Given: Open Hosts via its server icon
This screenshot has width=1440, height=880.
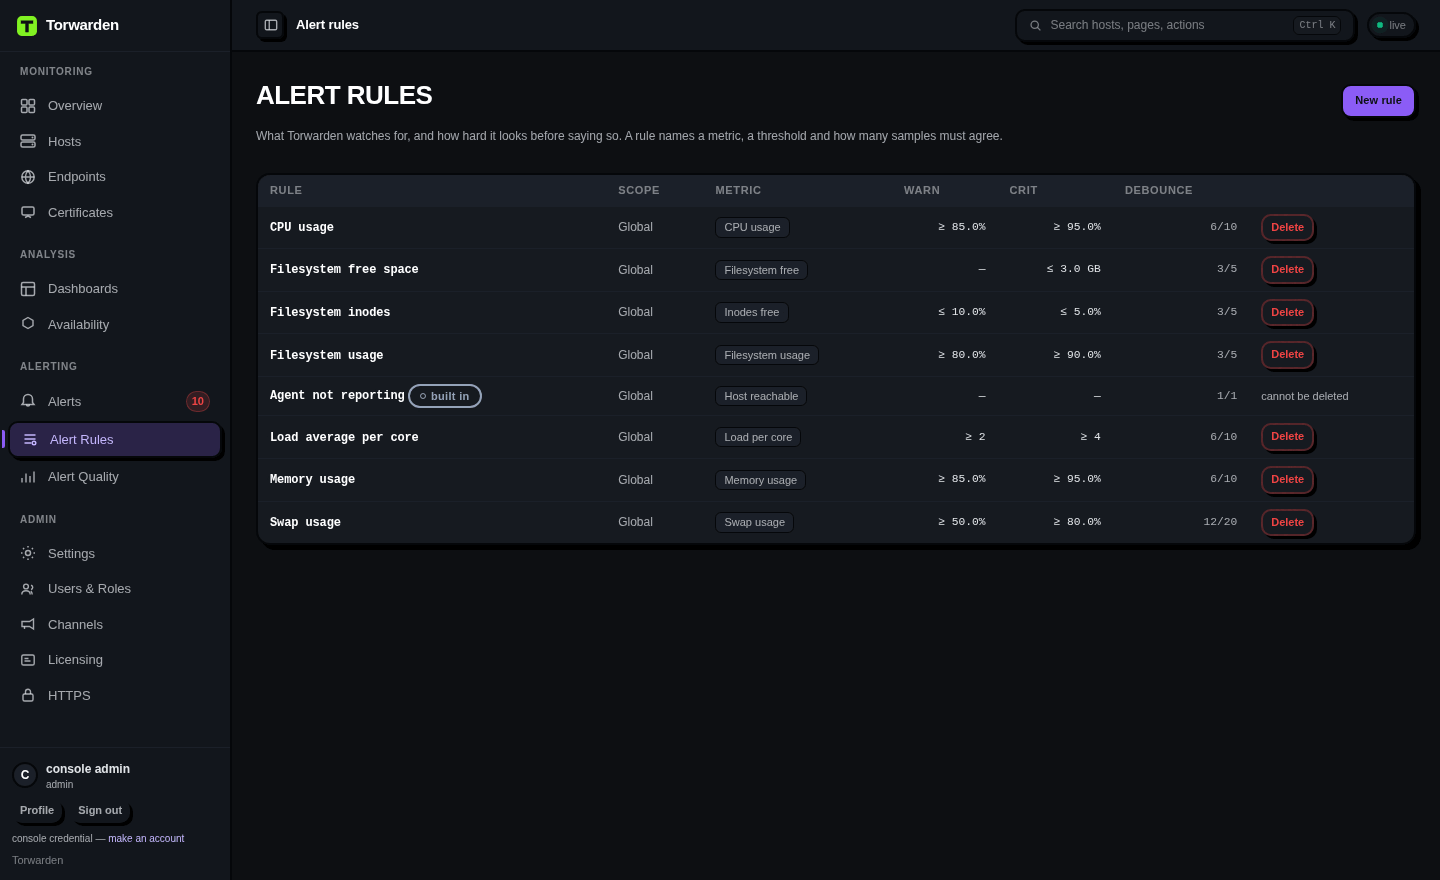Looking at the screenshot, I should 28,142.
